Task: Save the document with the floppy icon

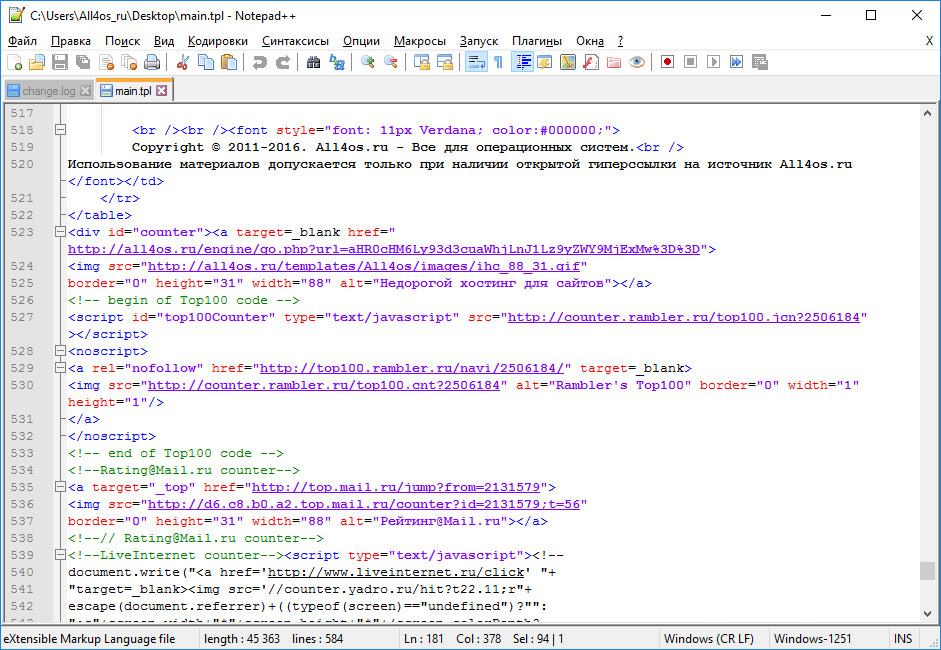Action: 60,62
